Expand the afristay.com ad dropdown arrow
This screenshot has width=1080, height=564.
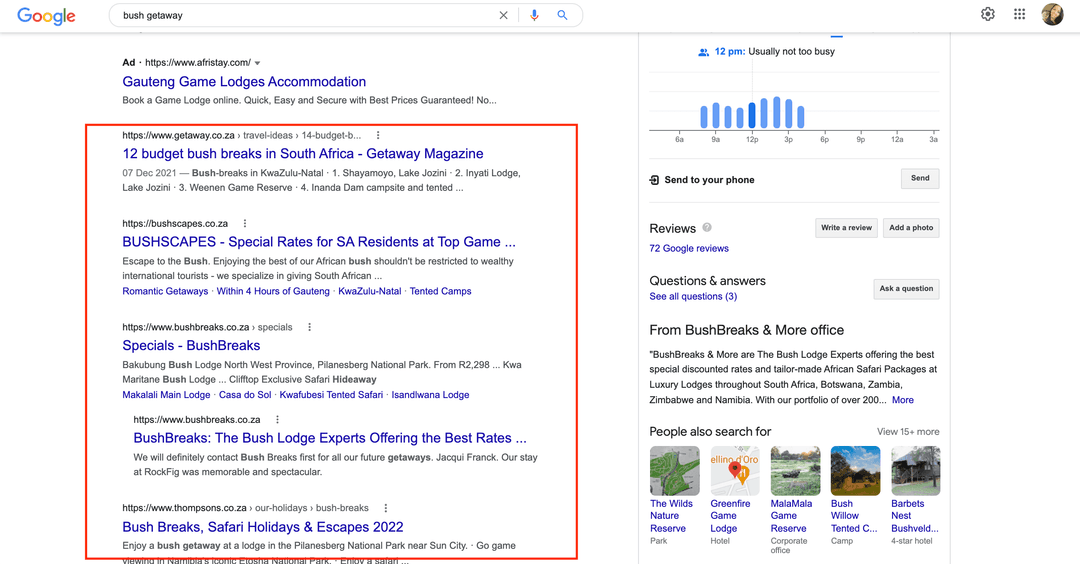coord(258,63)
